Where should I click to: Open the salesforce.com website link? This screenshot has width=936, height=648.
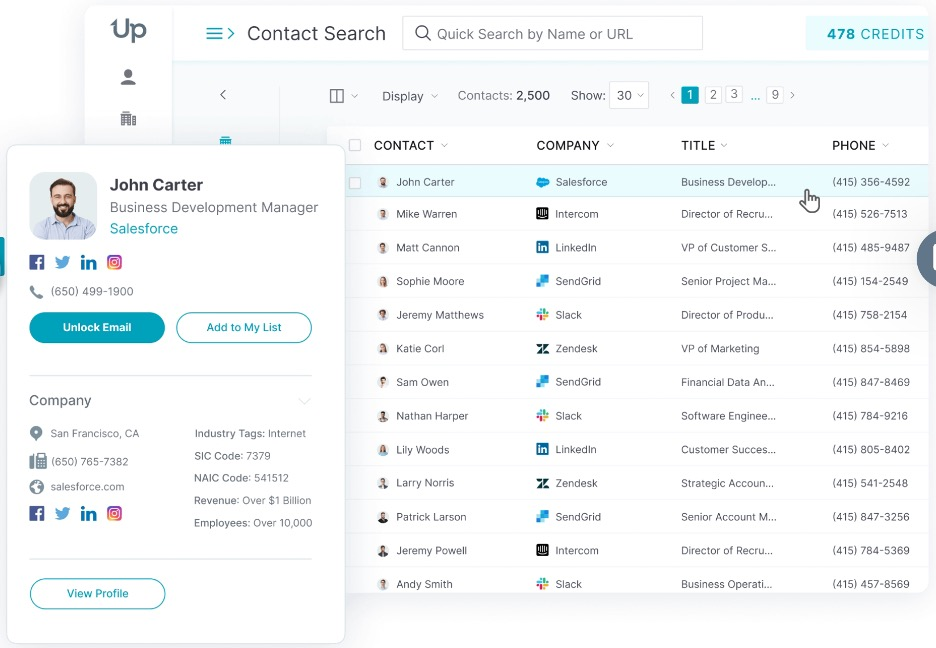click(87, 487)
